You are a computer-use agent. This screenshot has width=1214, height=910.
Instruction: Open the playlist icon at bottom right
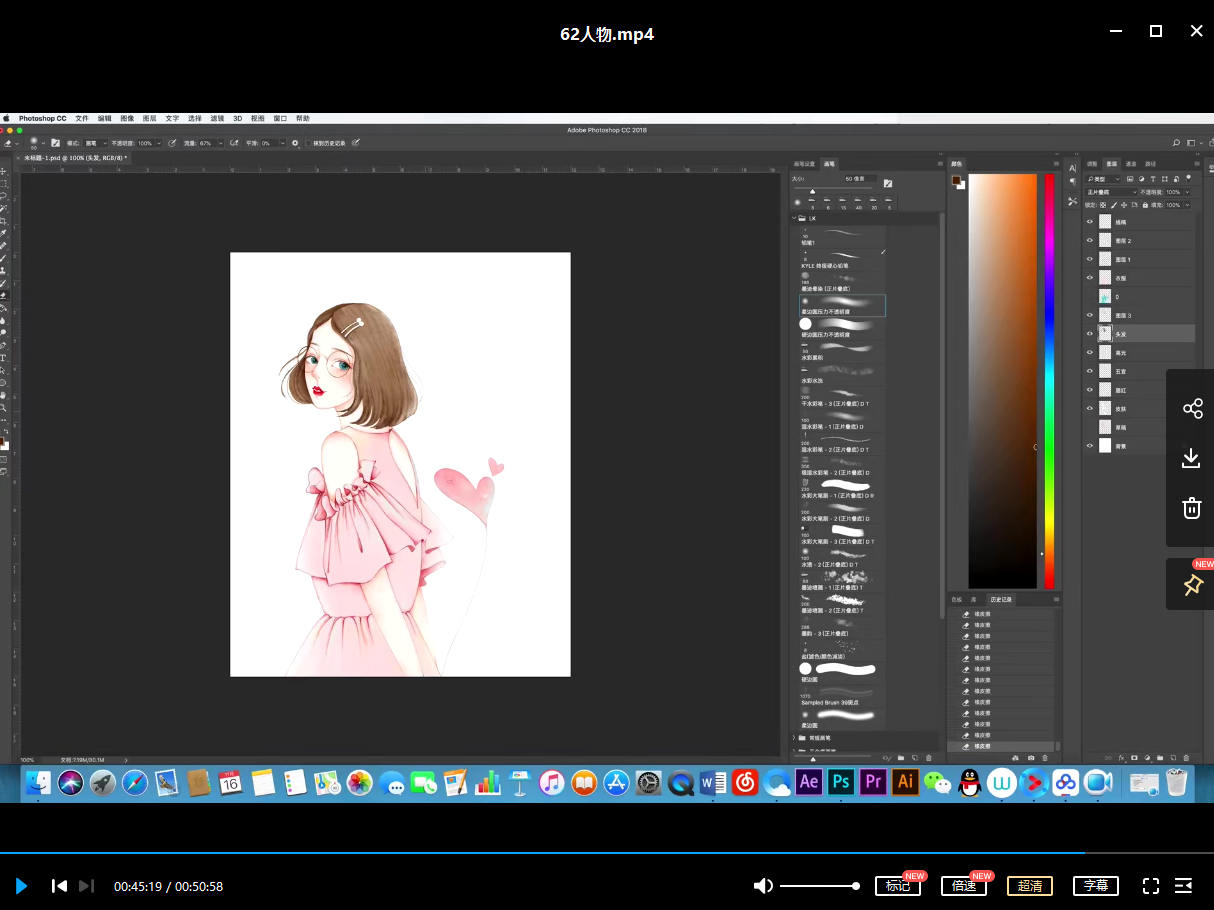point(1184,886)
